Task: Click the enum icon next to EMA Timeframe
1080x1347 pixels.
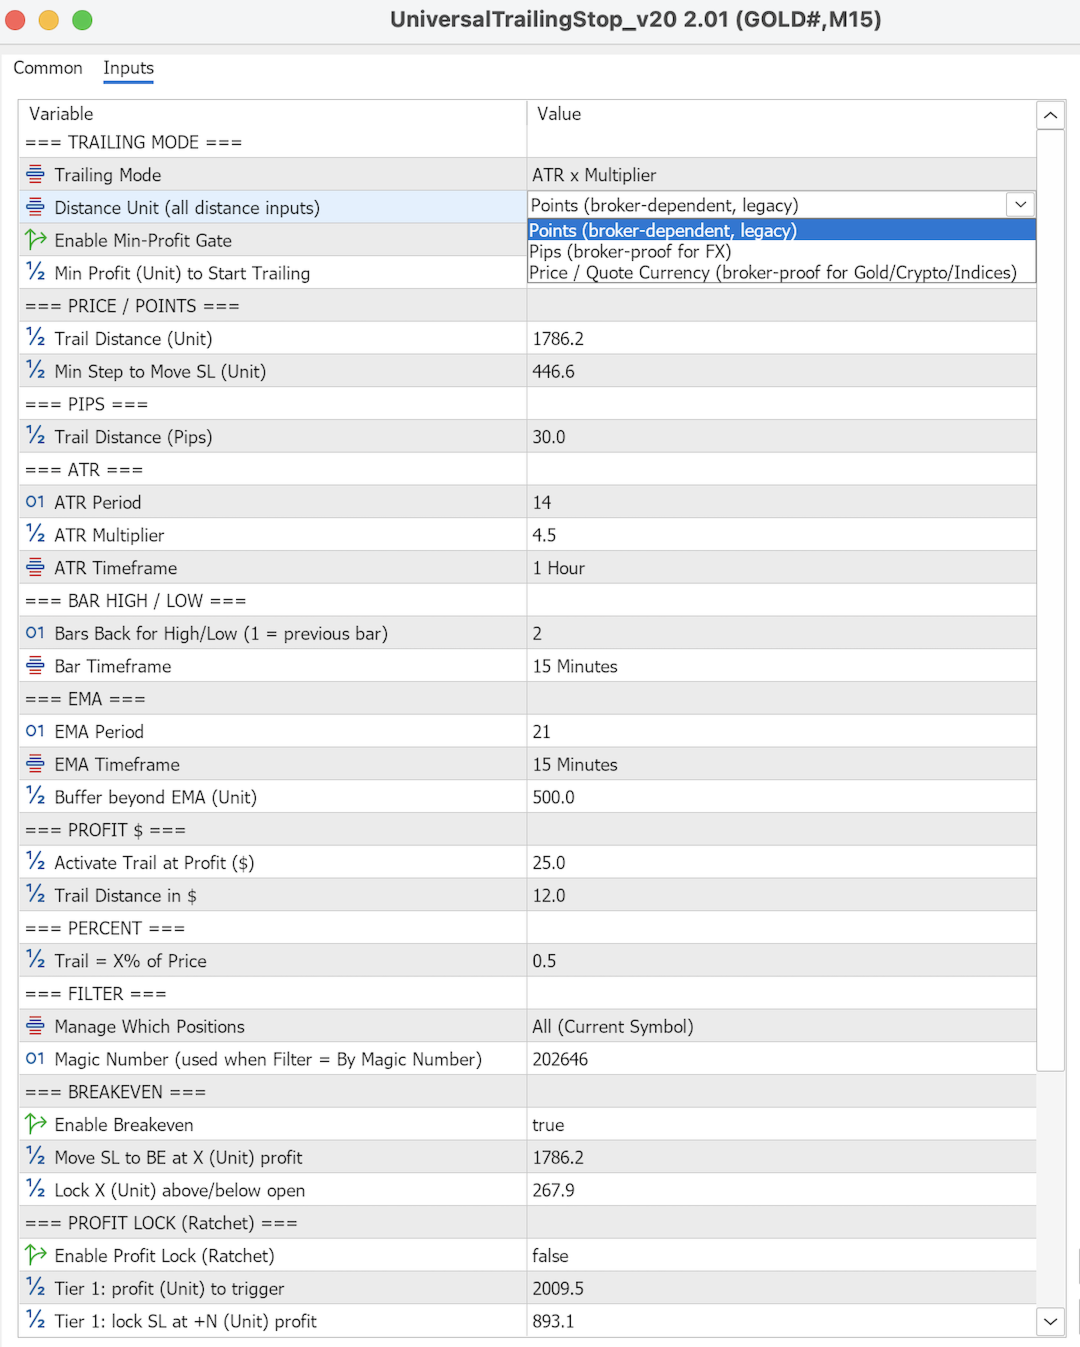Action: pyautogui.click(x=35, y=764)
